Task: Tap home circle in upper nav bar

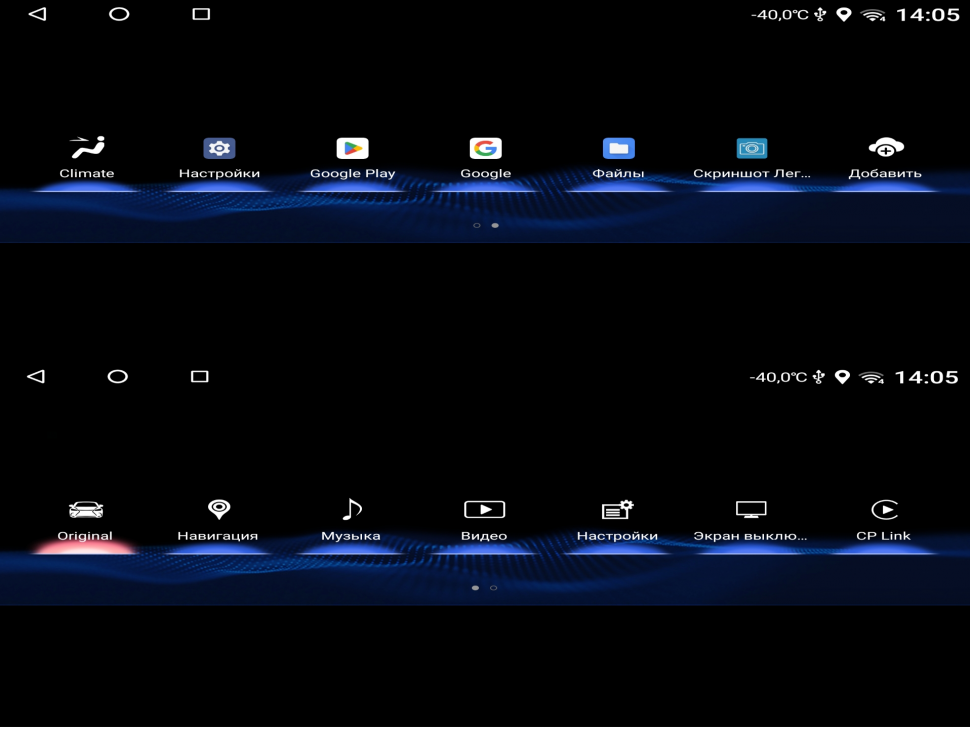Action: [119, 14]
